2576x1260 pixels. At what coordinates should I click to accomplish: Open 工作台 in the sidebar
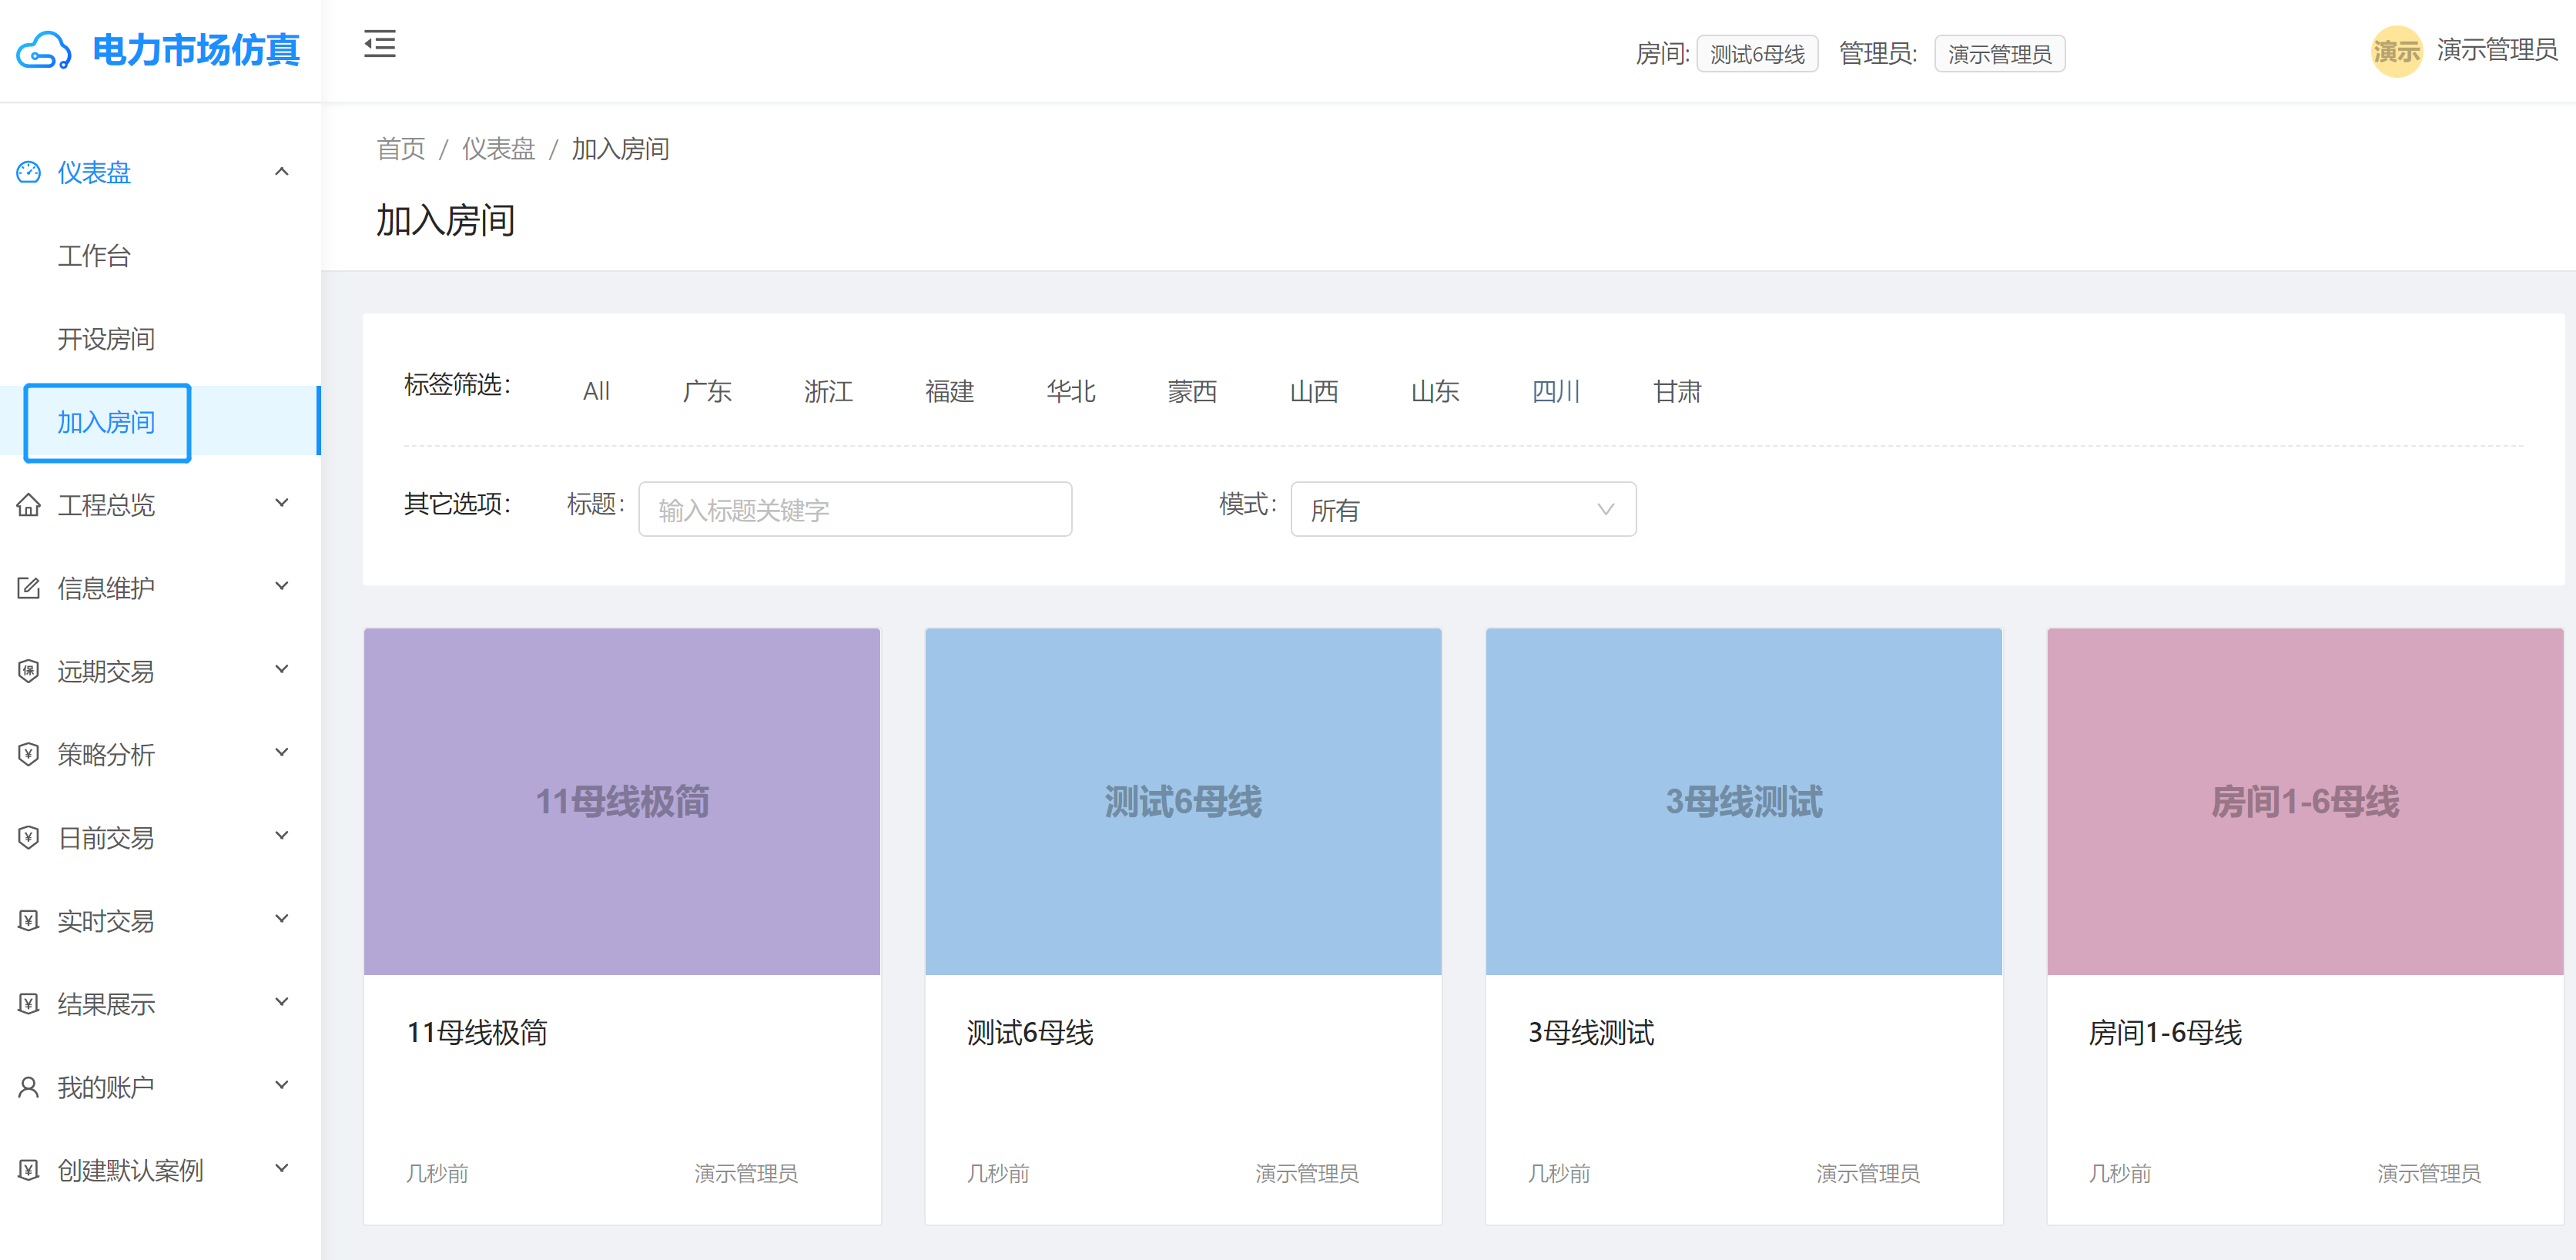(94, 256)
